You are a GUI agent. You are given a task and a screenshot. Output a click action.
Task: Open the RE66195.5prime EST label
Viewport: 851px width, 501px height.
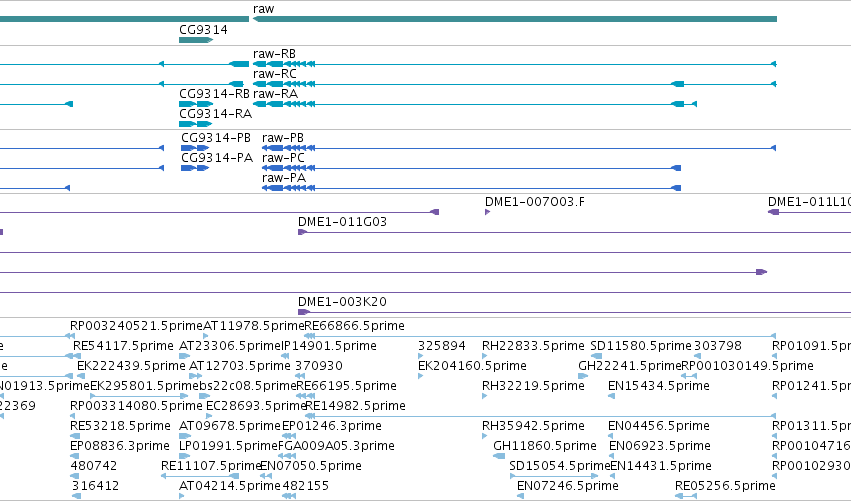(x=347, y=386)
